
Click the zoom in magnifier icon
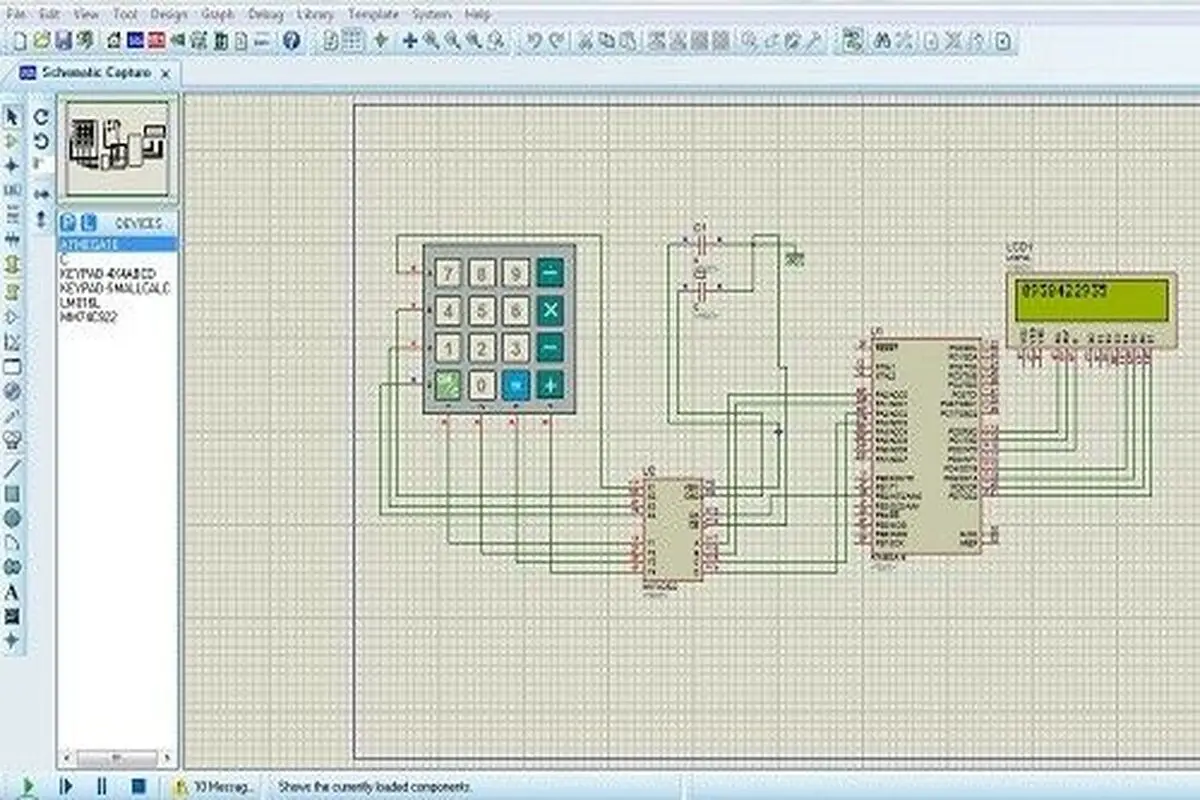(x=431, y=40)
